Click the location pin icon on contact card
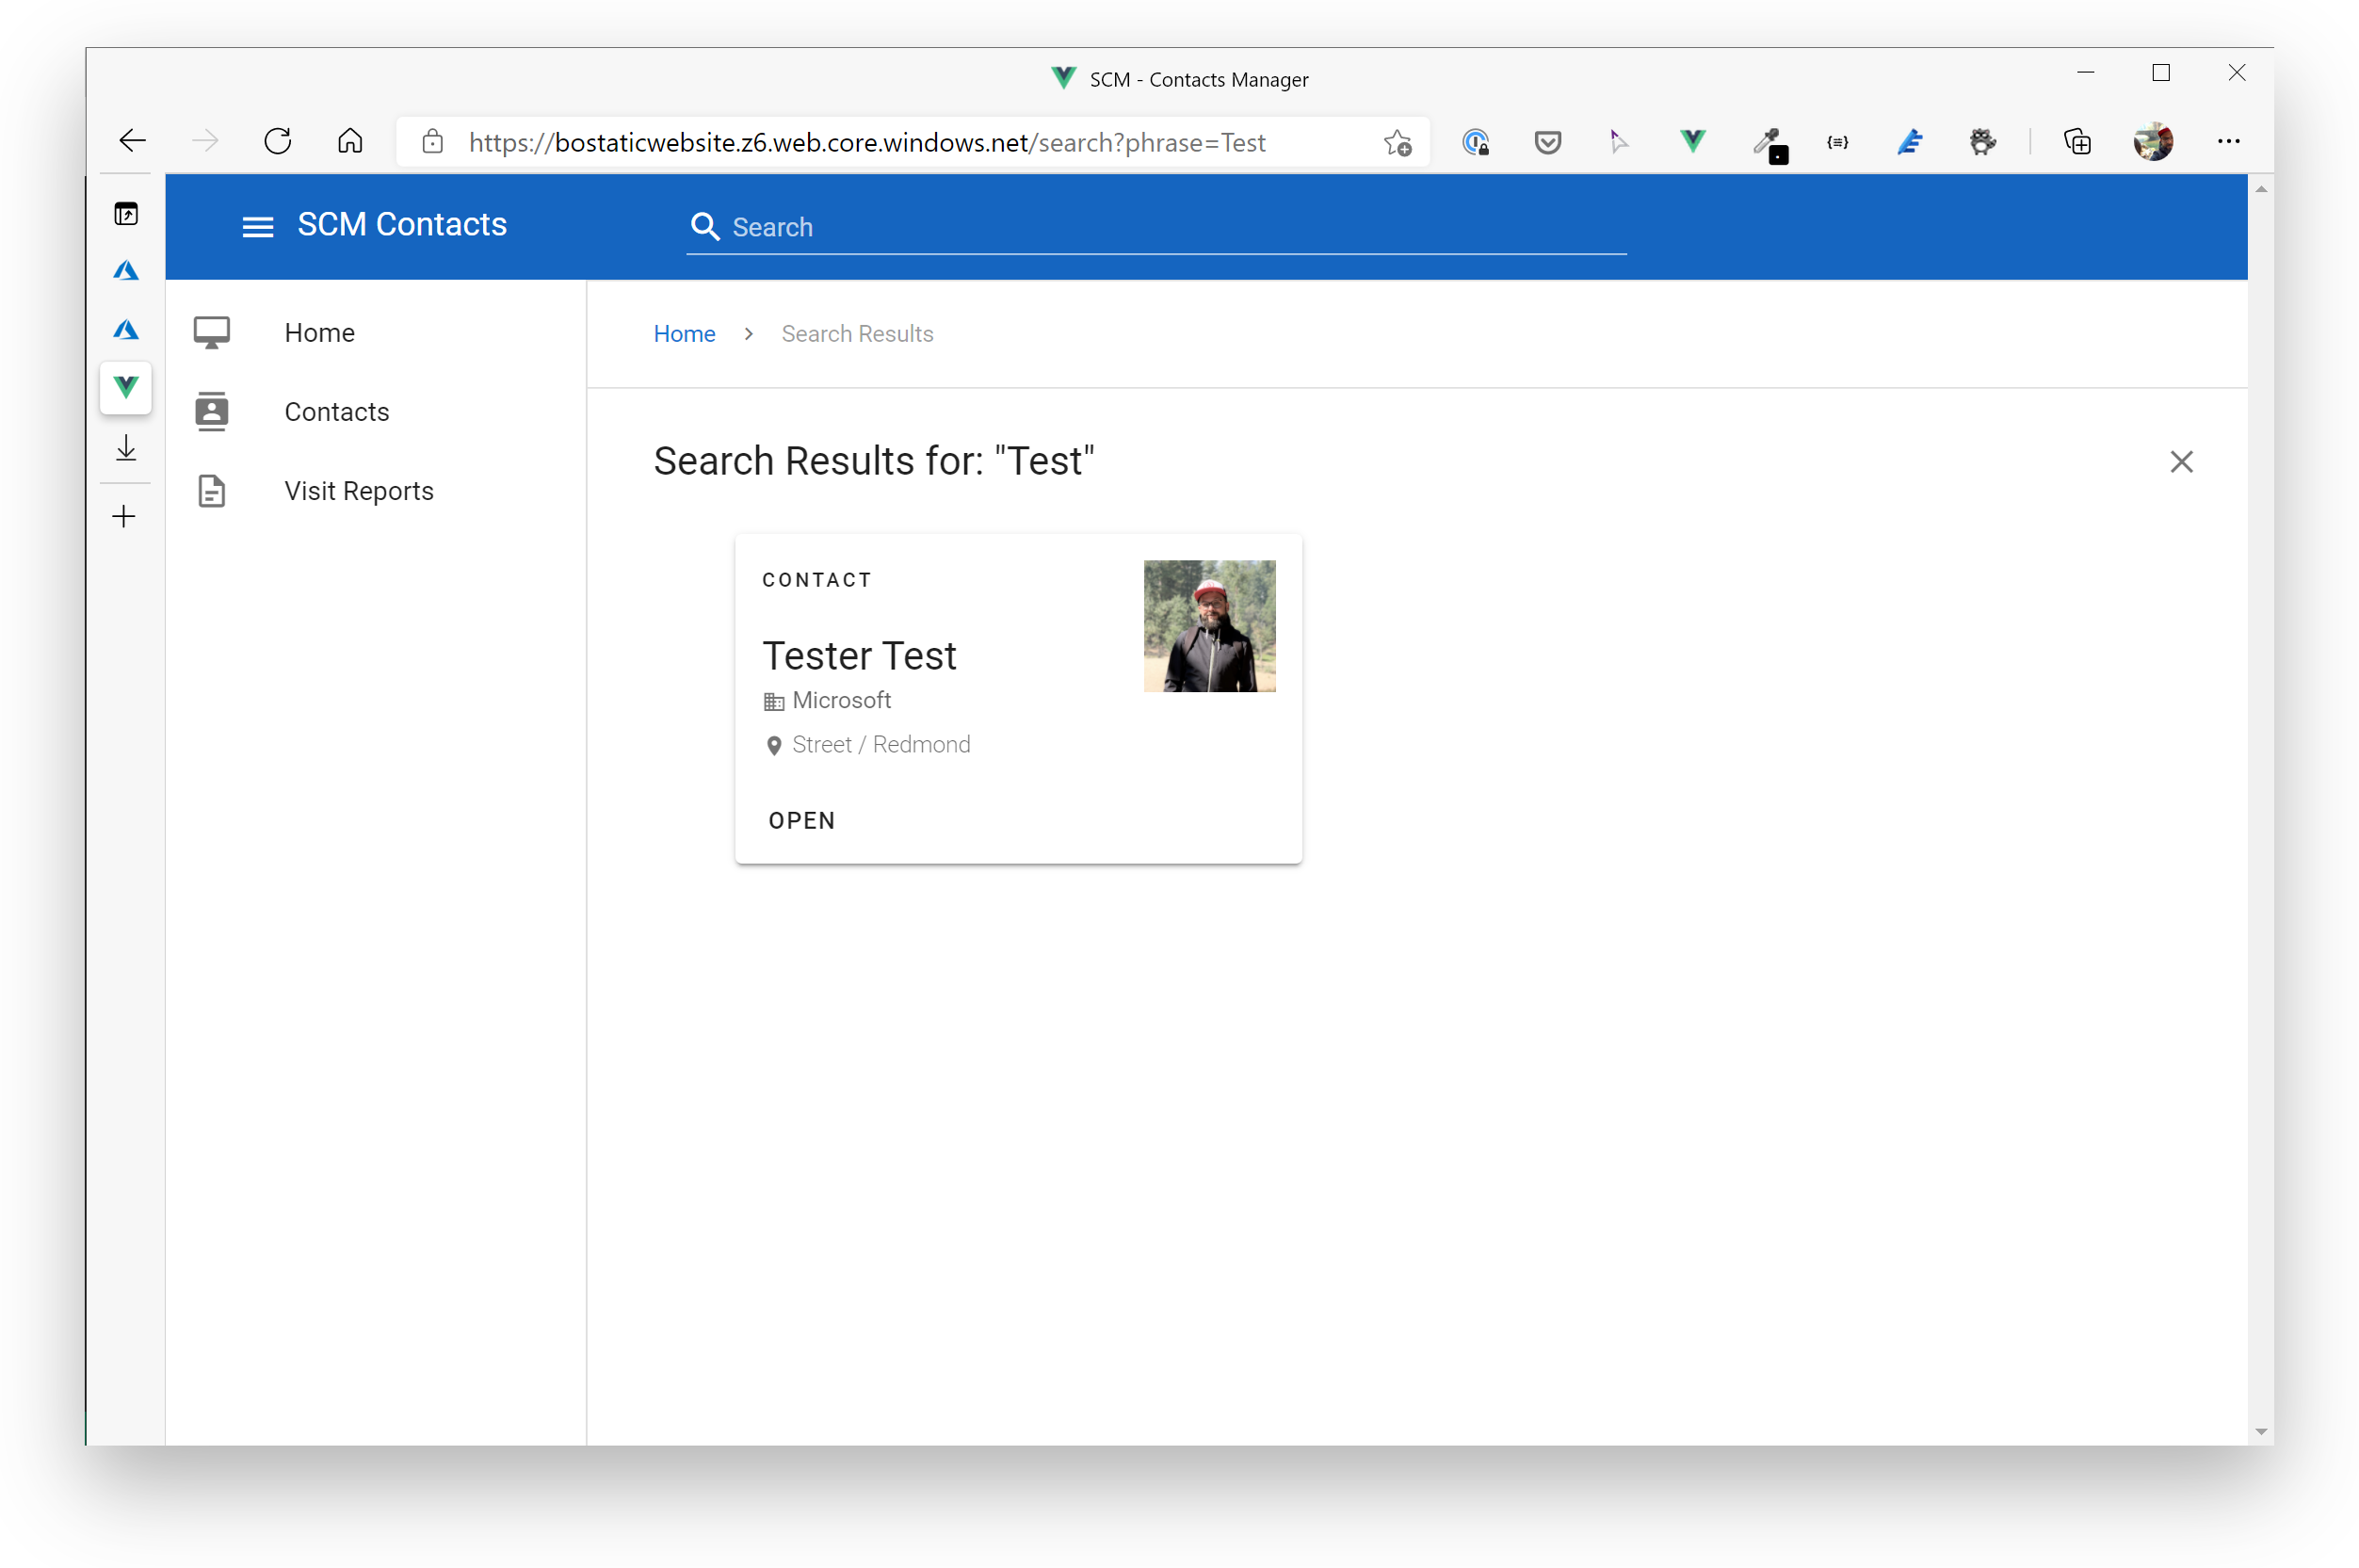Image resolution: width=2359 pixels, height=1568 pixels. (773, 744)
